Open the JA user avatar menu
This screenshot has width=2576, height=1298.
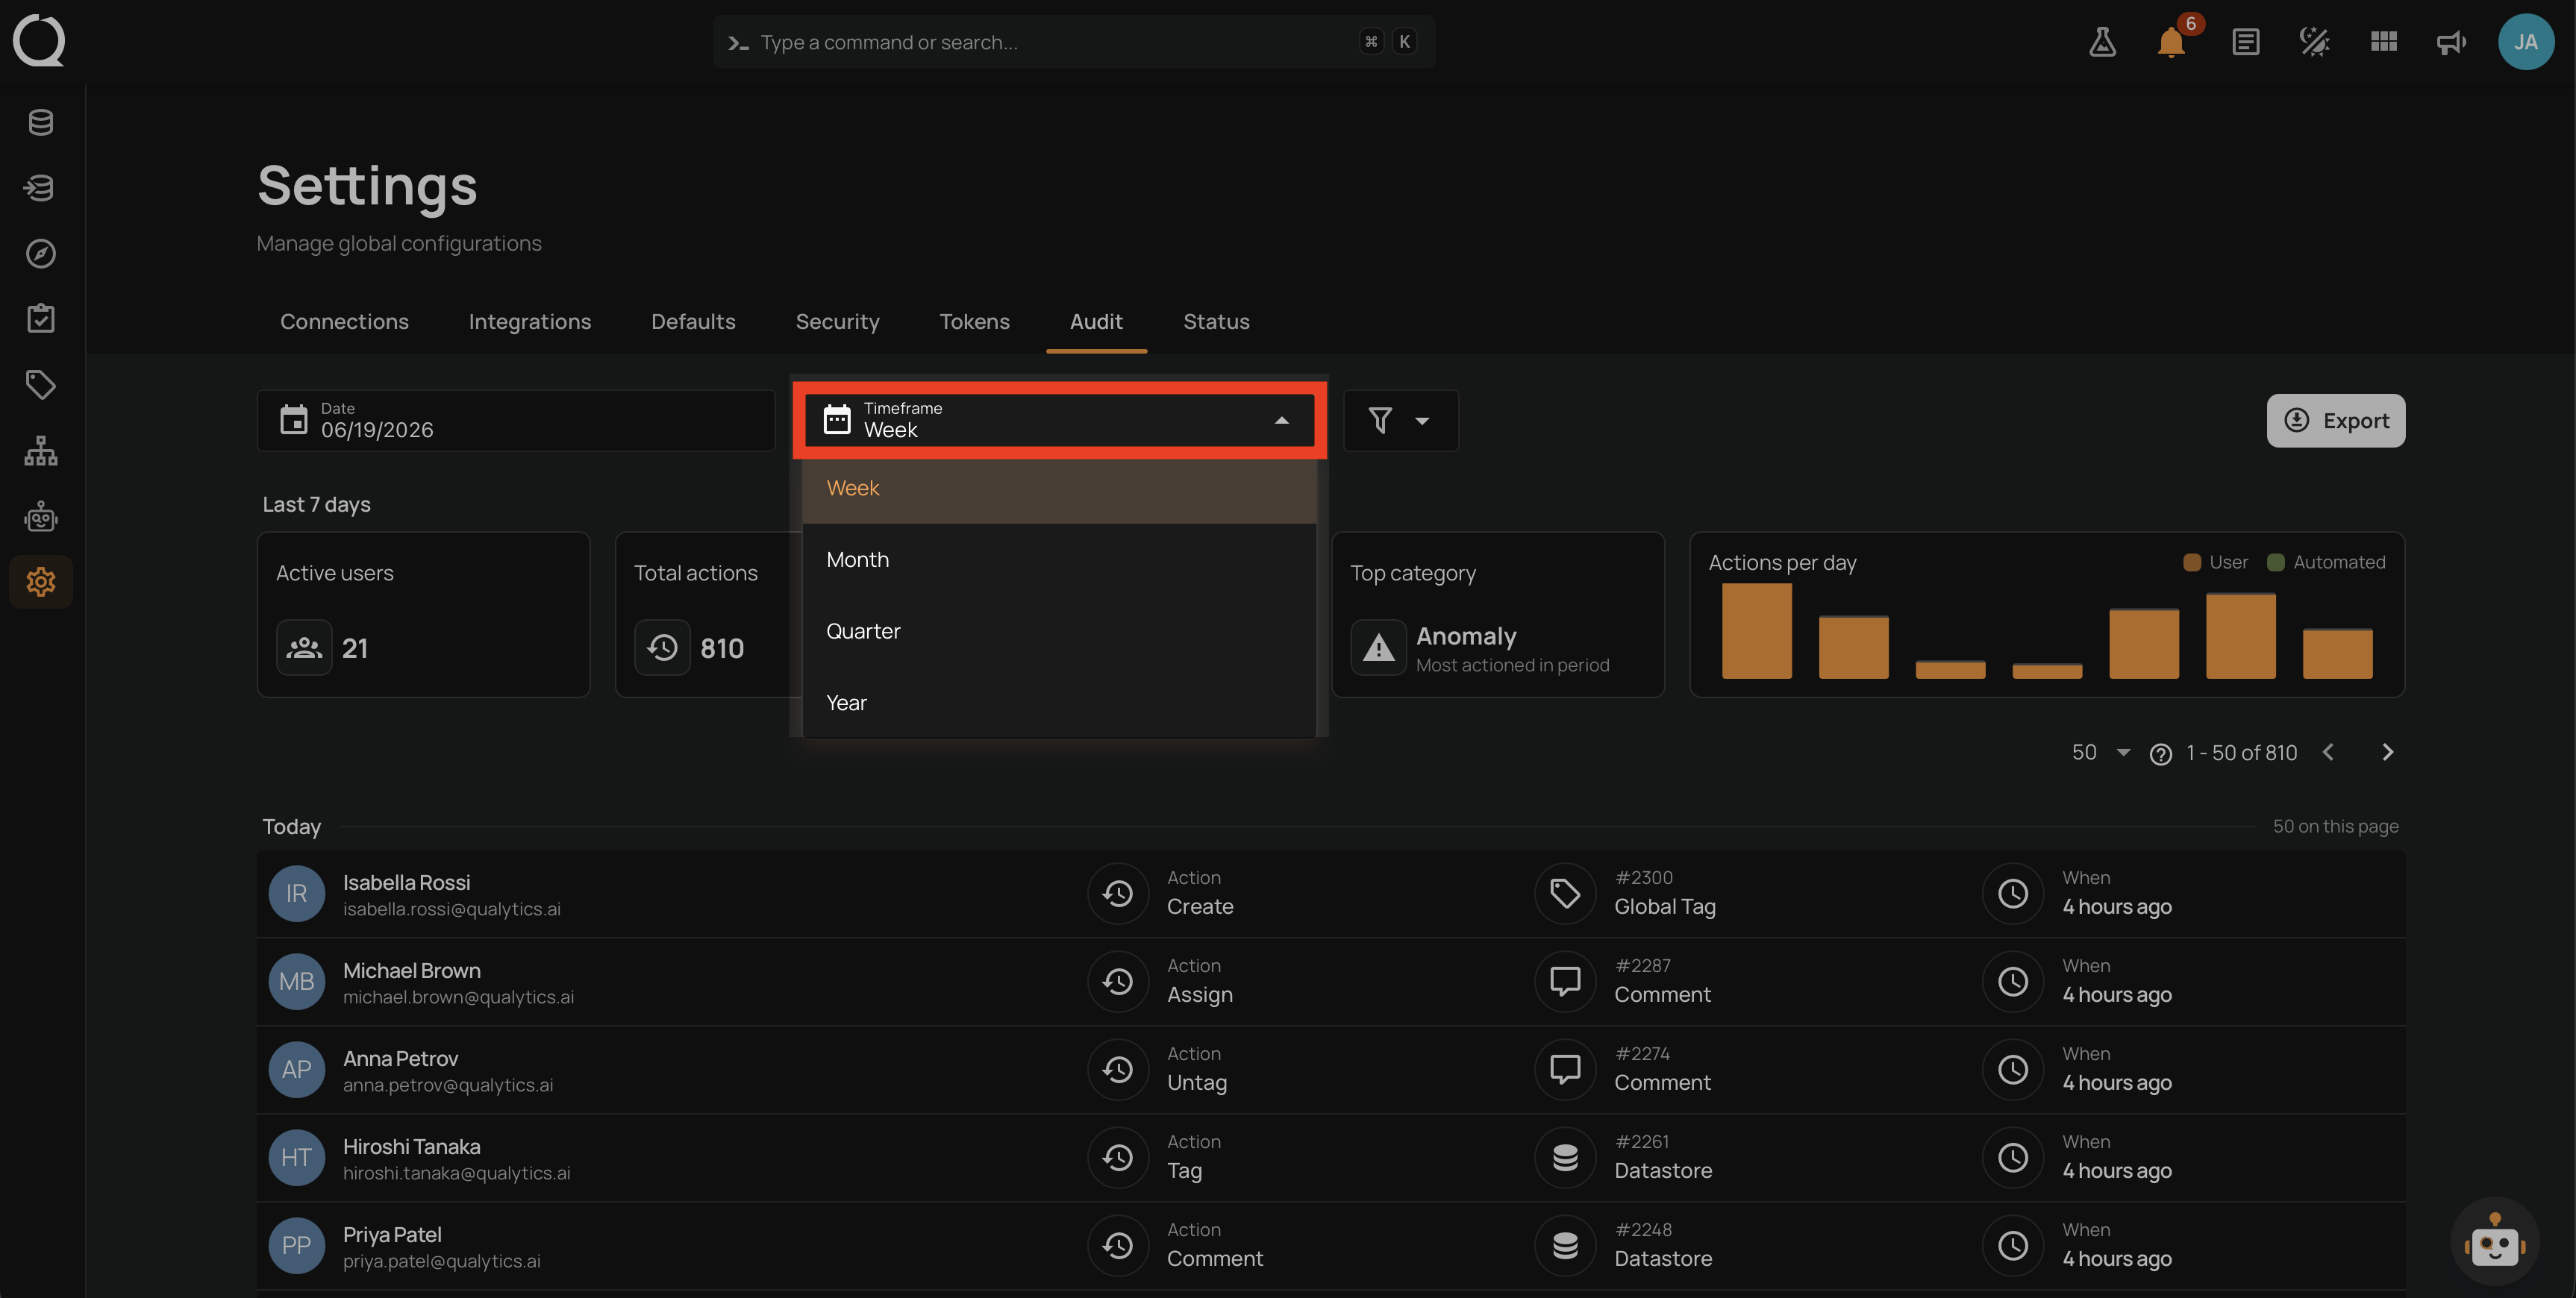tap(2525, 42)
